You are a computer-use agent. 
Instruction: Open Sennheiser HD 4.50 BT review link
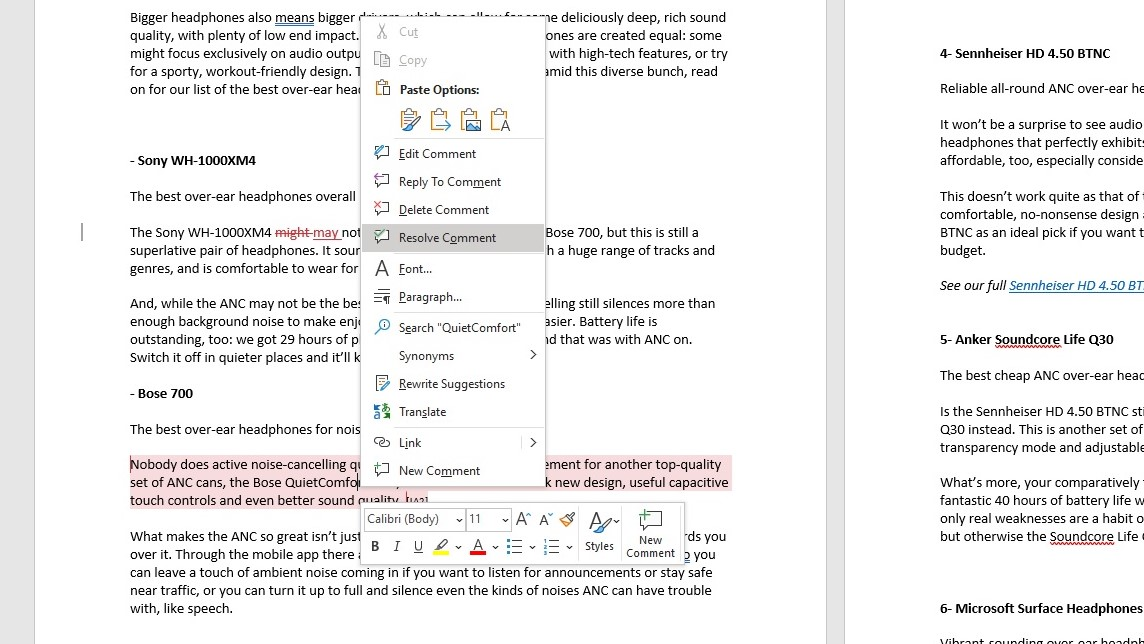pyautogui.click(x=1076, y=285)
